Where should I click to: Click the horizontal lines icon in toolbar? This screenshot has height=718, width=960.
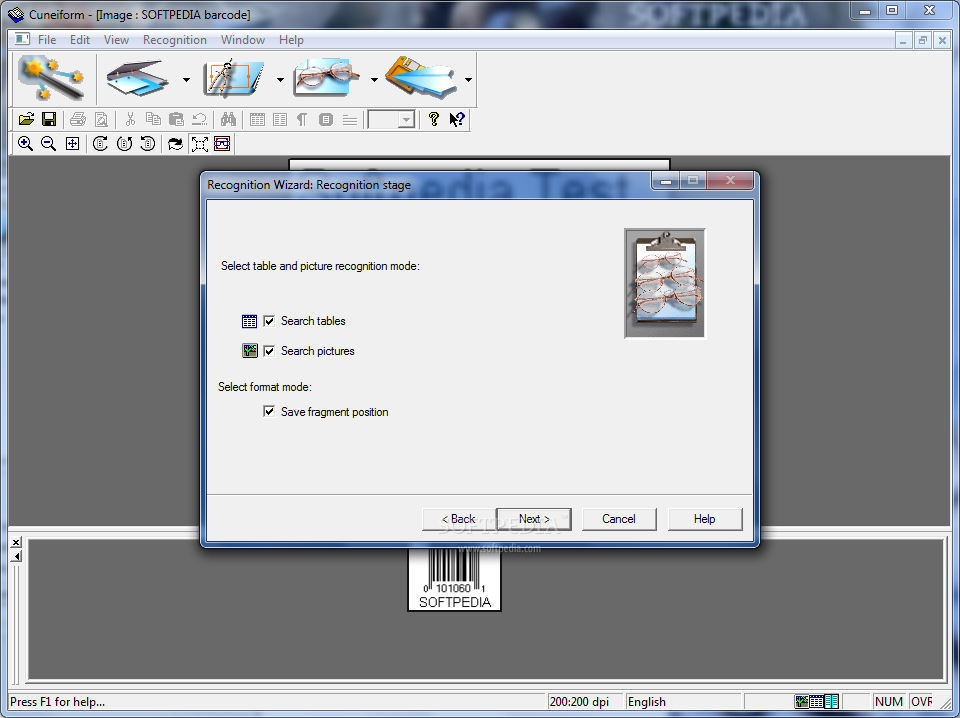click(350, 119)
